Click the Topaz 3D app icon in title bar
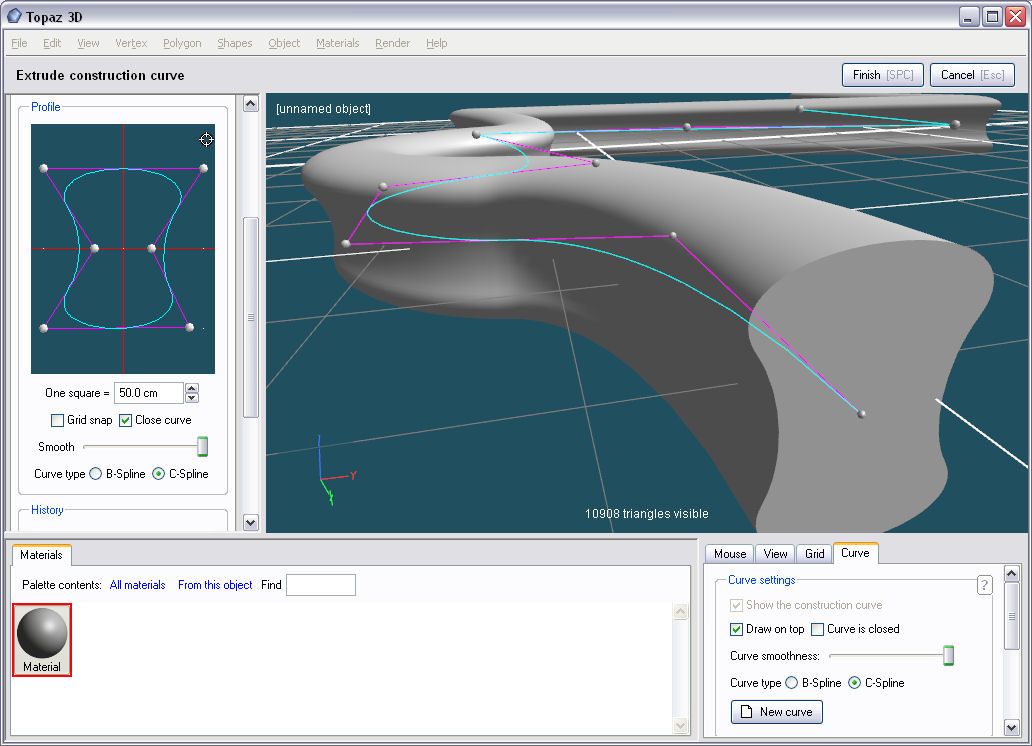Viewport: 1032px width, 746px height. tap(14, 16)
